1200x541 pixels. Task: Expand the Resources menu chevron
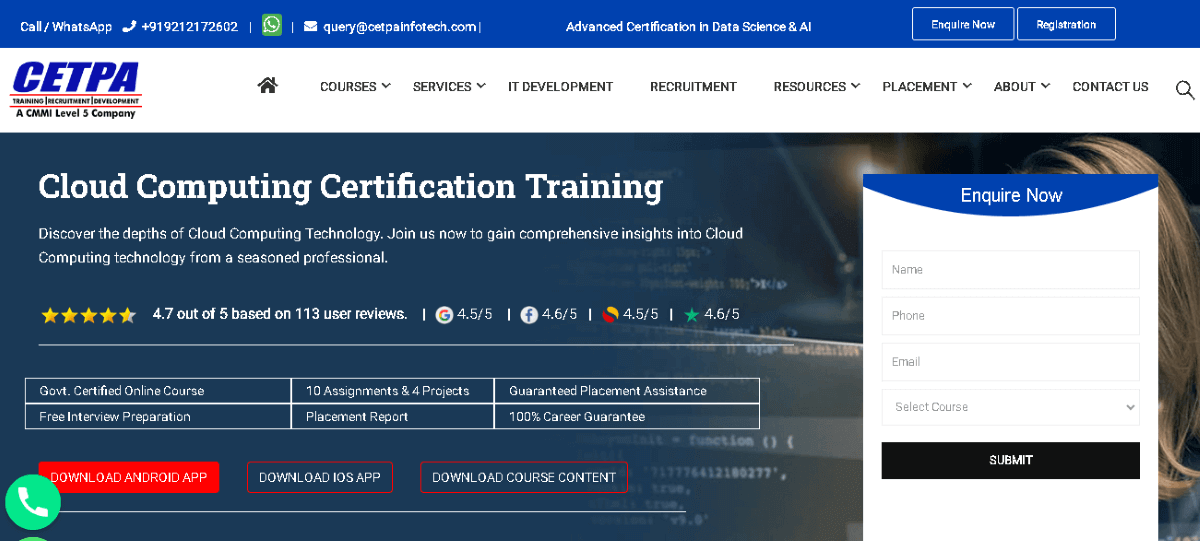point(855,86)
